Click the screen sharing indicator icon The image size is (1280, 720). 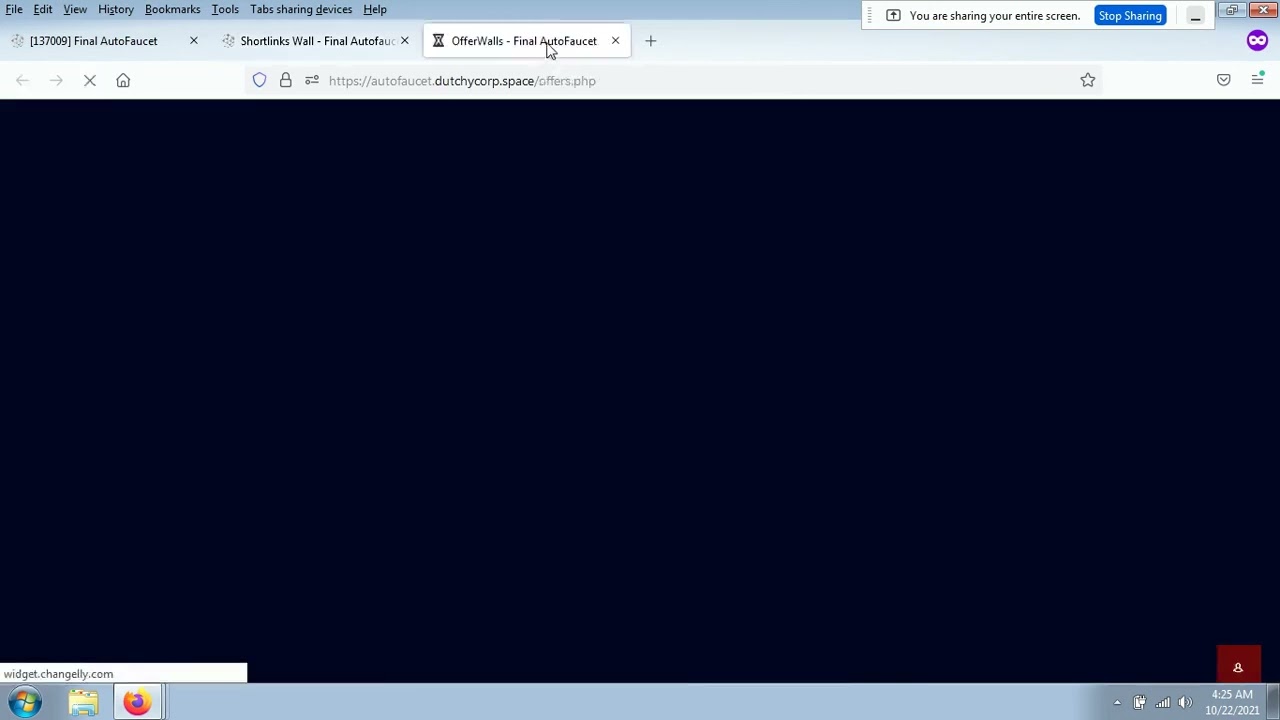click(x=893, y=16)
